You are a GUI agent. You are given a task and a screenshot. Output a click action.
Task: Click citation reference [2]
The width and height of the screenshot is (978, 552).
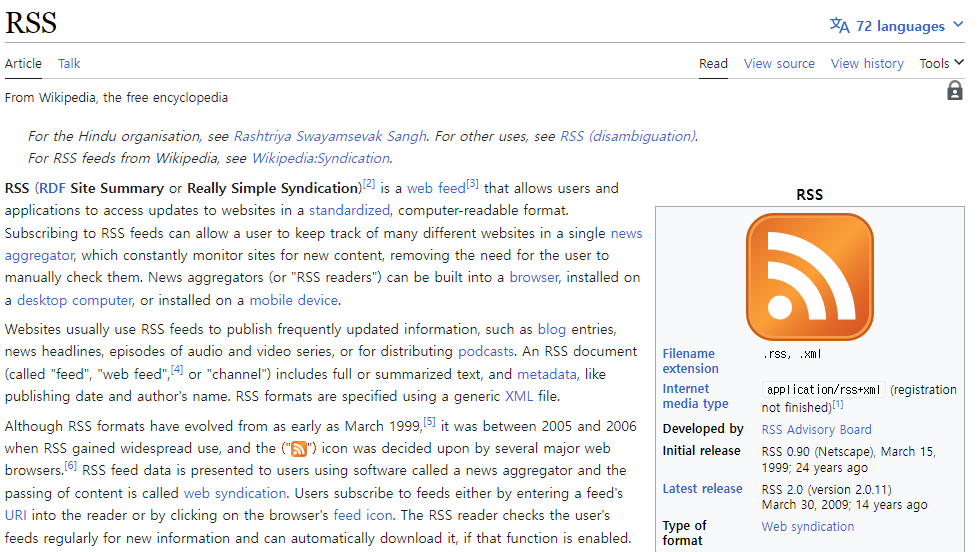tap(369, 183)
